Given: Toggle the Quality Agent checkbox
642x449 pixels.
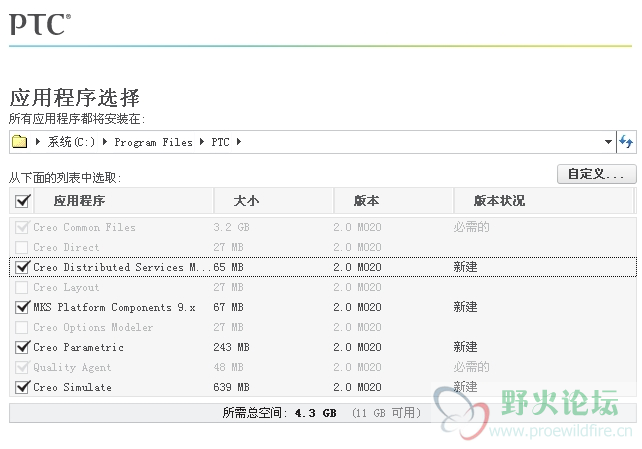Looking at the screenshot, I should (x=22, y=367).
